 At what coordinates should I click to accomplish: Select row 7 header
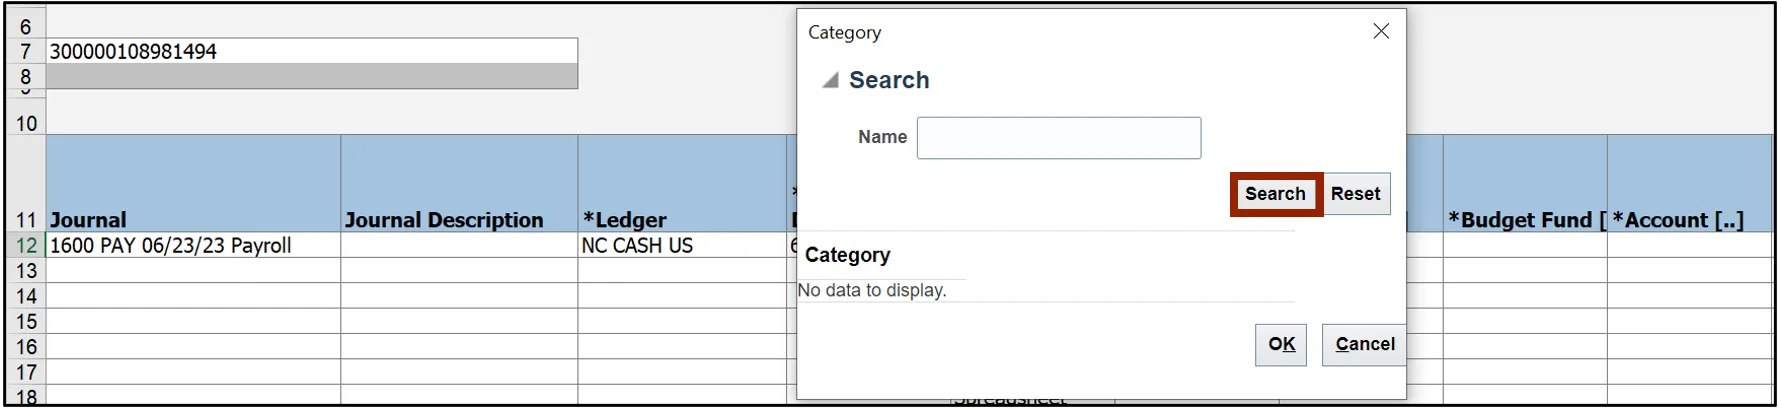pos(26,51)
